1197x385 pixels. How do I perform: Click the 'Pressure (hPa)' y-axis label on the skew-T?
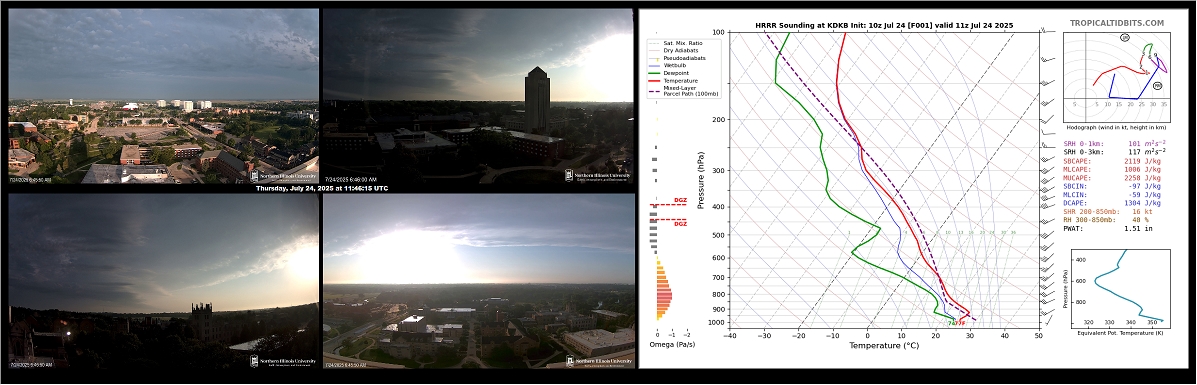coord(702,180)
